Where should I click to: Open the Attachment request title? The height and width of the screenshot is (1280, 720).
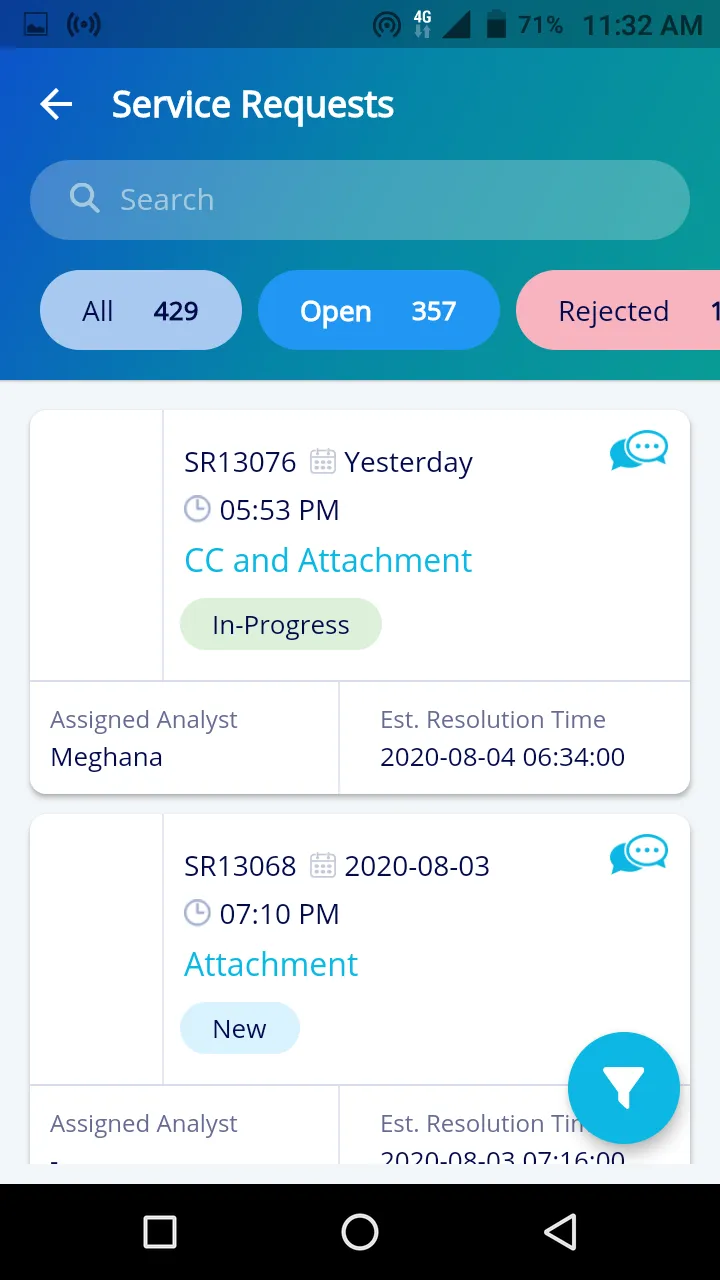point(271,964)
